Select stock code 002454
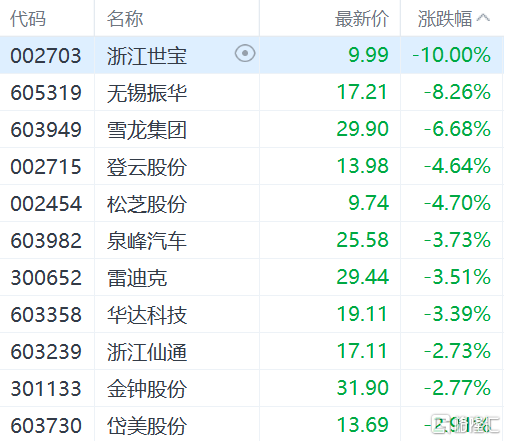The width and height of the screenshot is (506, 441). click(x=46, y=203)
